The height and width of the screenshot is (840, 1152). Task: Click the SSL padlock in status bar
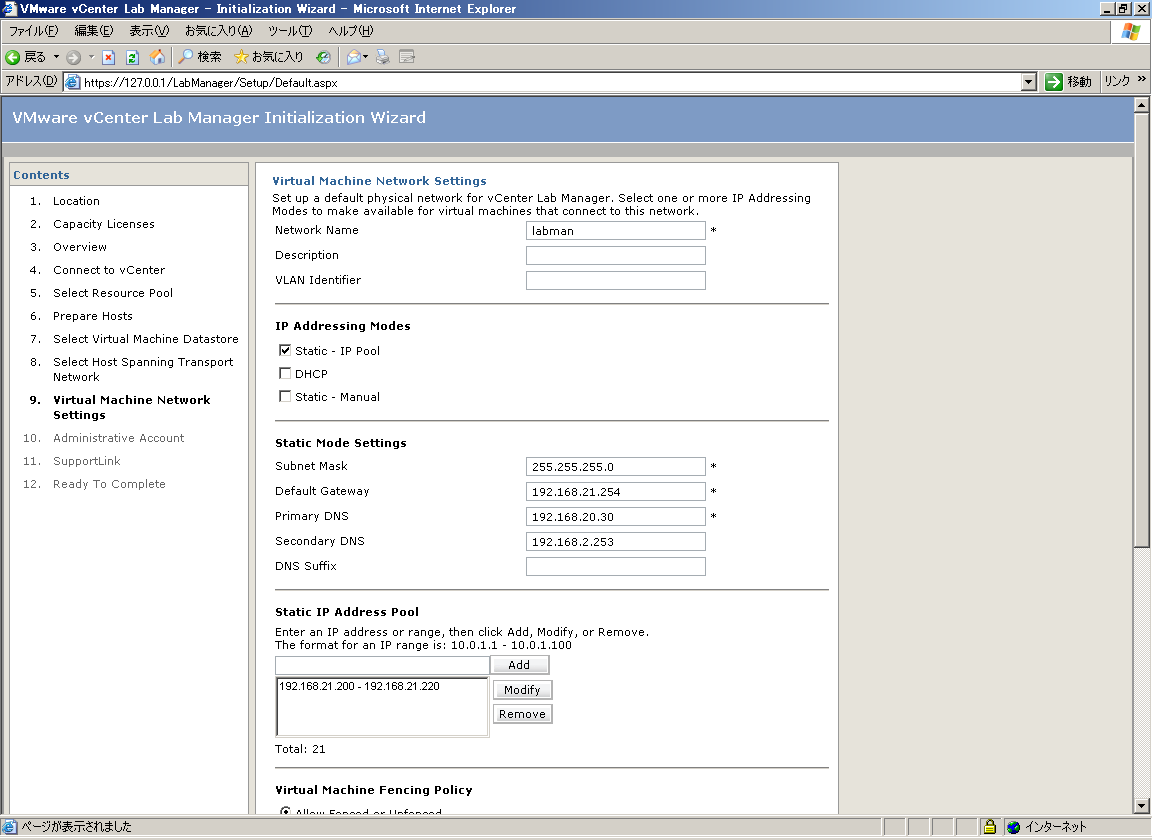tap(990, 827)
